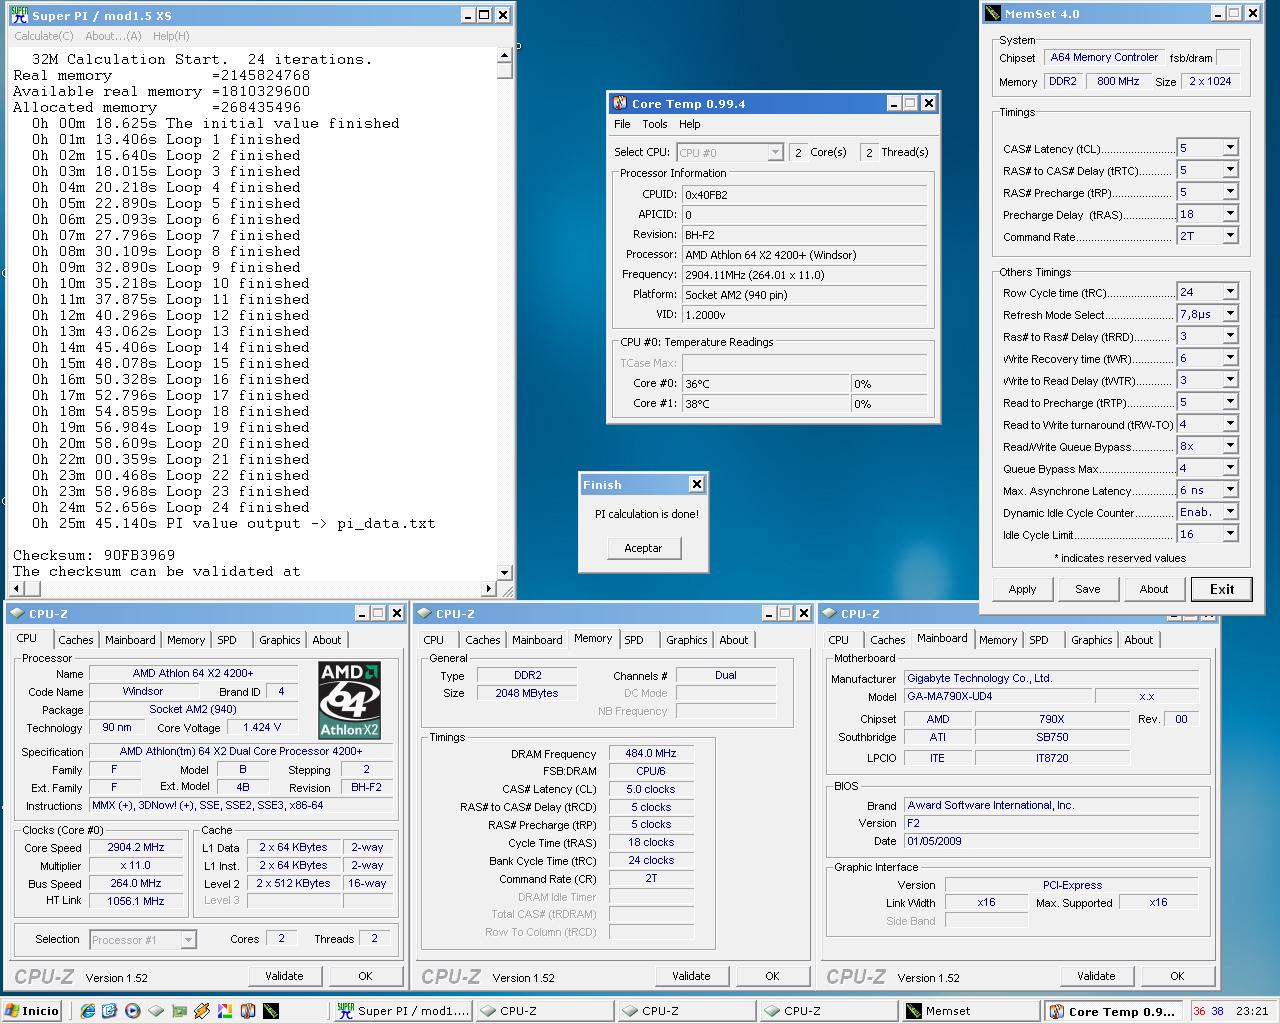Expand Write Recovery time (tWR) dropdown
The width and height of the screenshot is (1280, 1024).
click(x=1230, y=358)
